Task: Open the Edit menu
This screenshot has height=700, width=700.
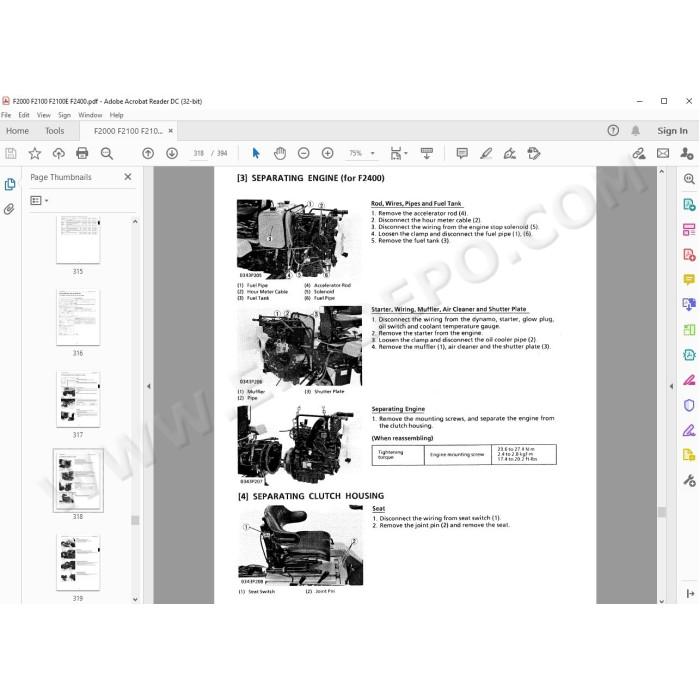Action: click(x=24, y=115)
